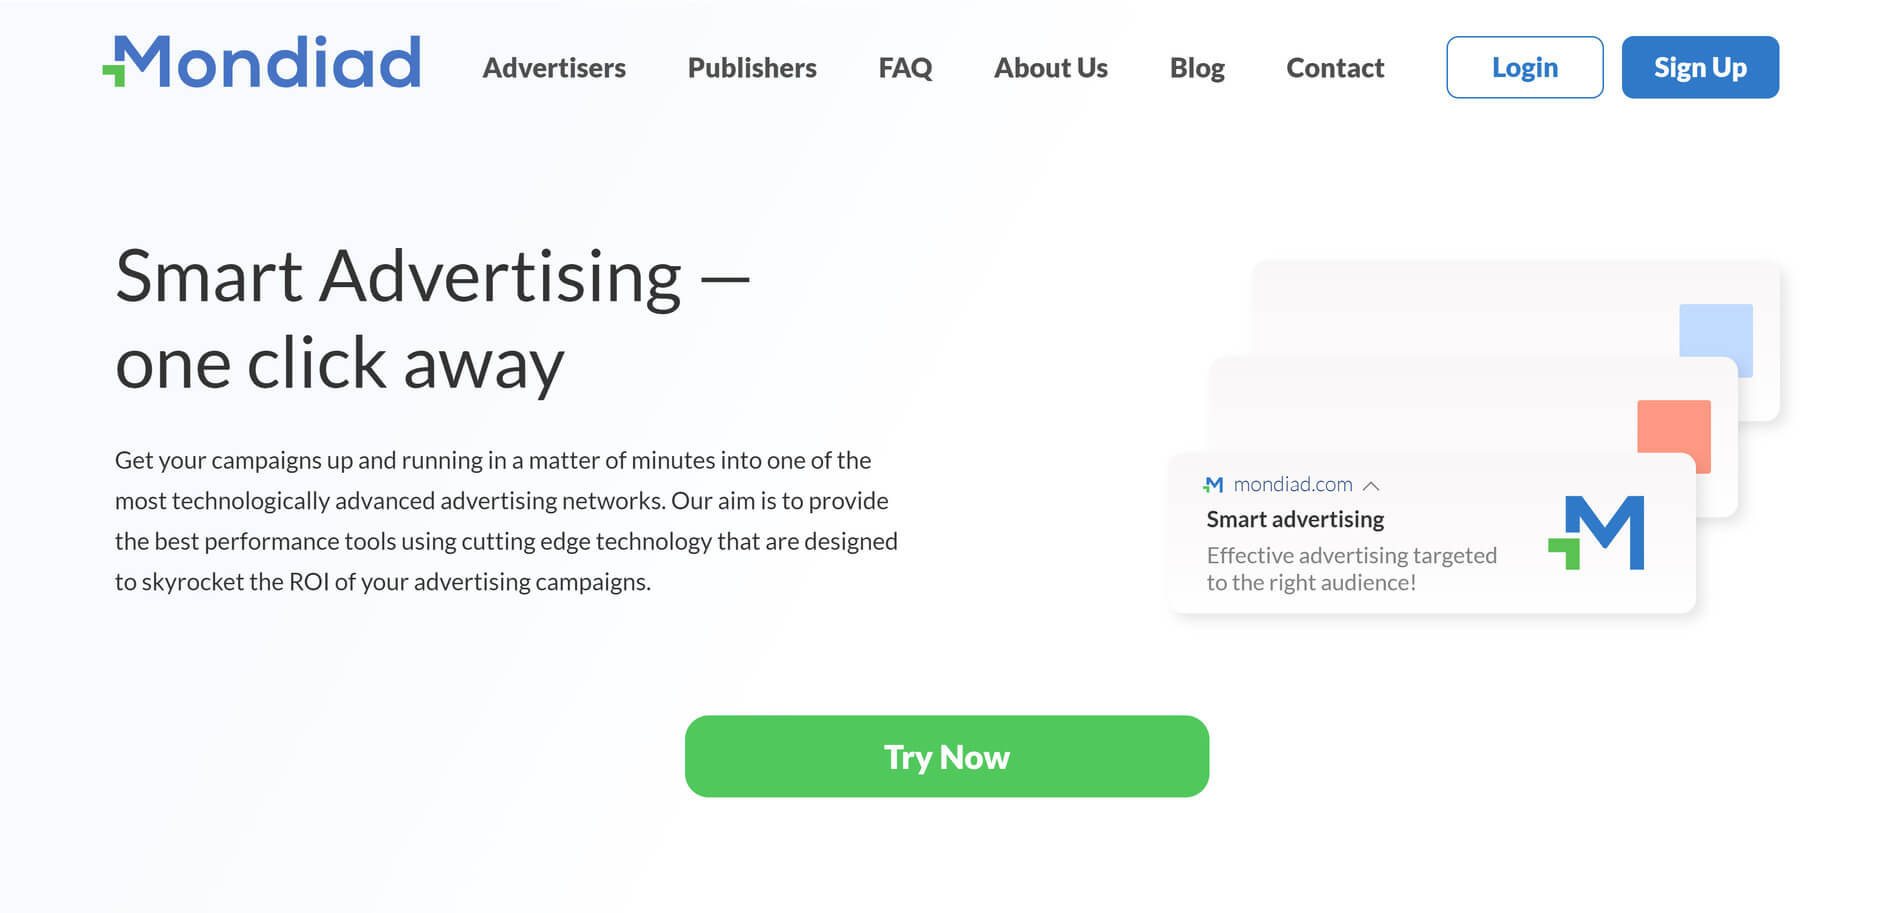Visit the About Us page
Image resolution: width=1892 pixels, height=913 pixels.
point(1051,68)
